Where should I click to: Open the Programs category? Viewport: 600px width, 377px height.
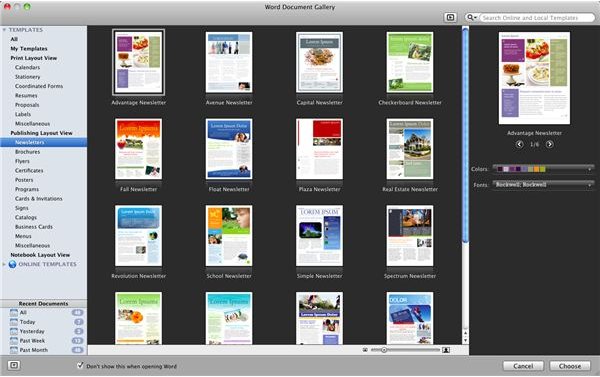27,189
